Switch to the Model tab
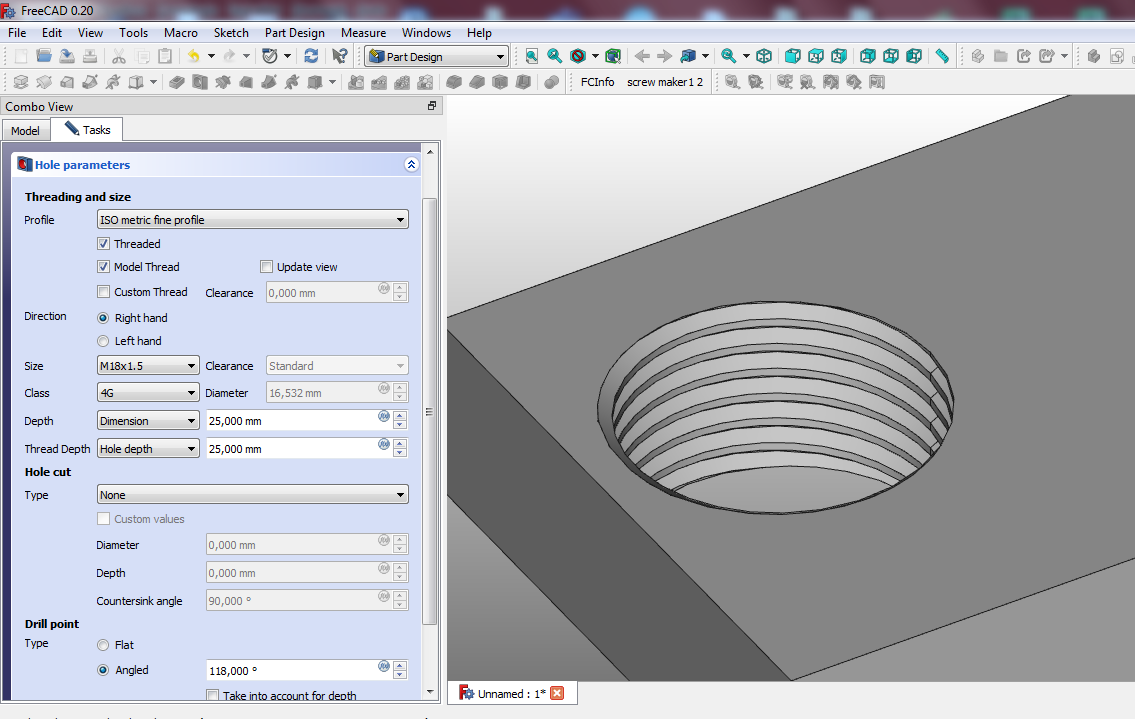 click(x=25, y=131)
